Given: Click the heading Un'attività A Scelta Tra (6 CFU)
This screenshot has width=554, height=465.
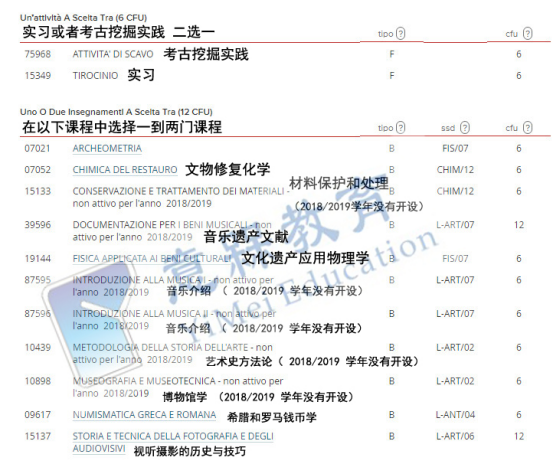Looking at the screenshot, I should (83, 18).
